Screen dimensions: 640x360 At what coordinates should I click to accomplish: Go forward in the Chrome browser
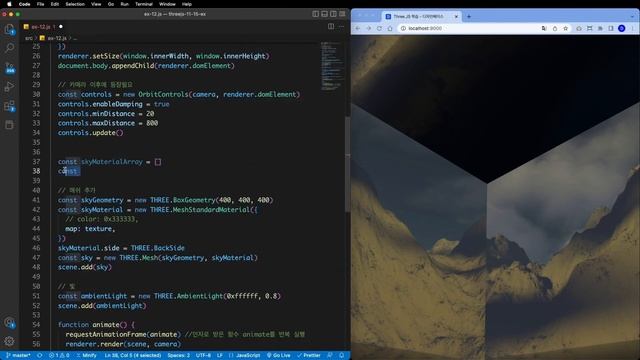tap(369, 28)
